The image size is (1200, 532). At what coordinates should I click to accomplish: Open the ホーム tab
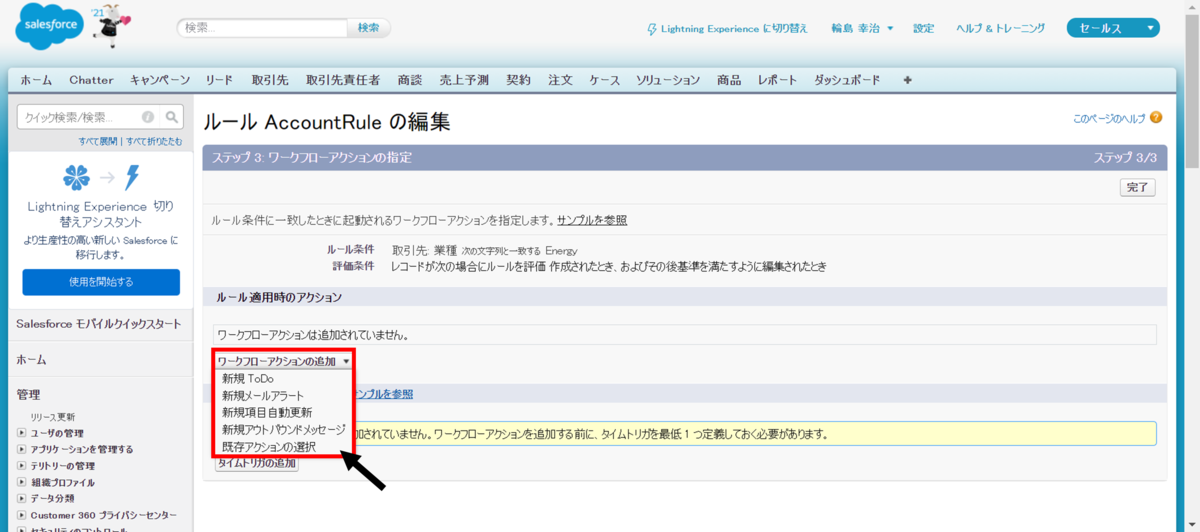click(x=36, y=80)
